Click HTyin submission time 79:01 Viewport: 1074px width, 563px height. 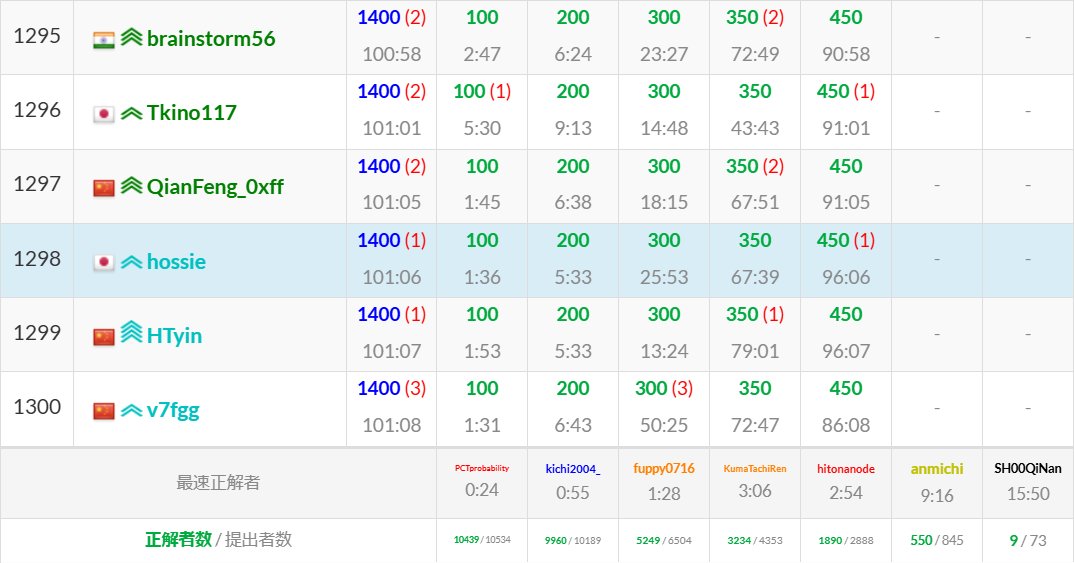[755, 351]
